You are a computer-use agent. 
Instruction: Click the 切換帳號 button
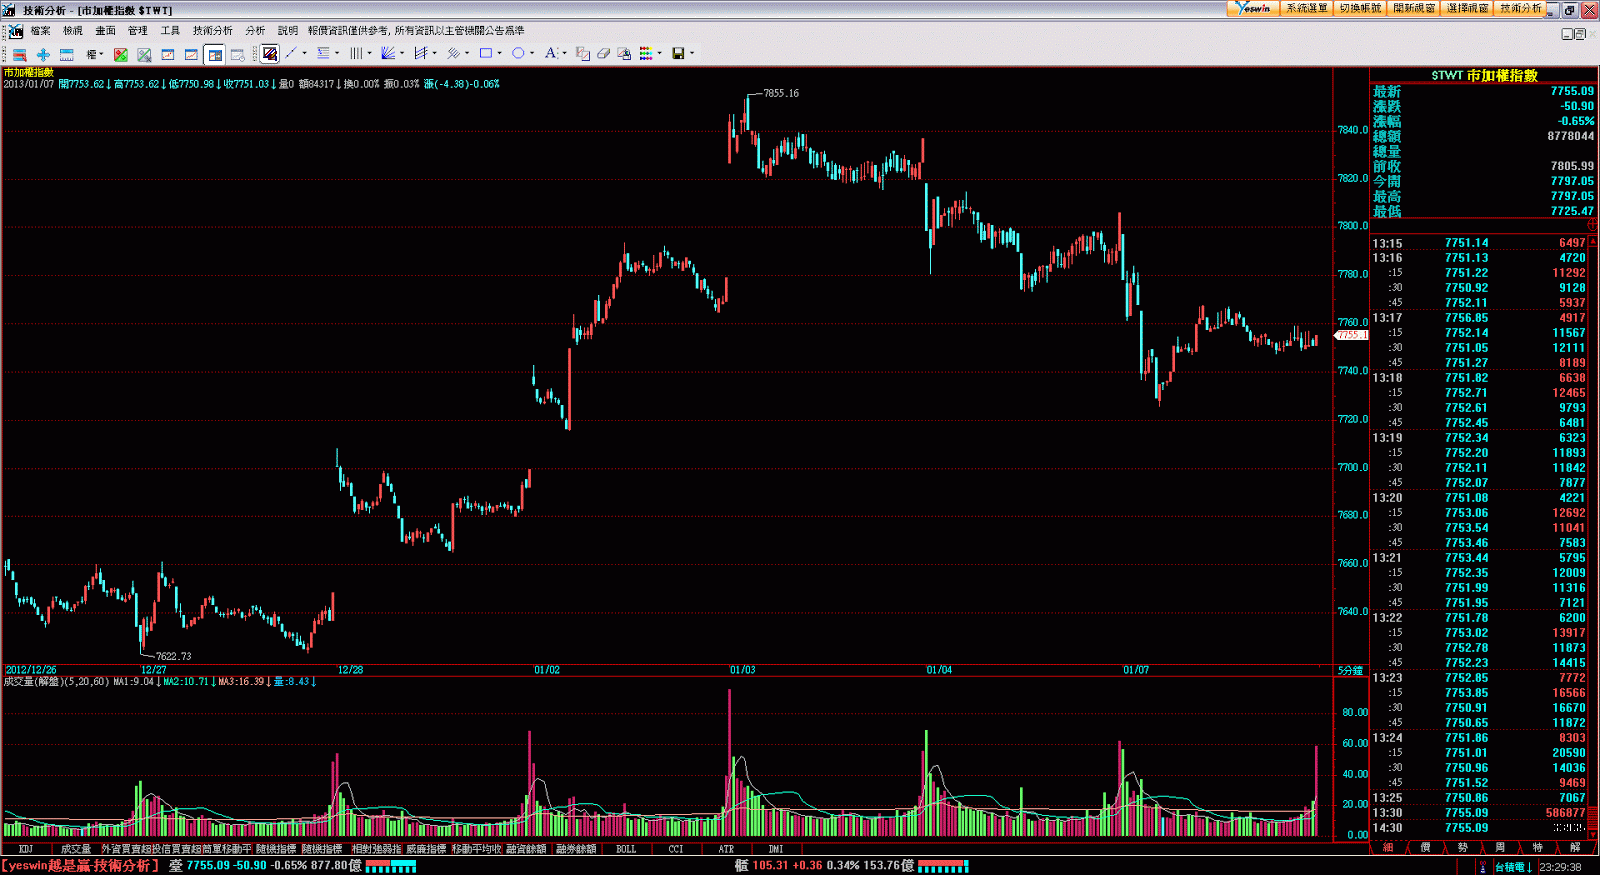pos(1360,8)
